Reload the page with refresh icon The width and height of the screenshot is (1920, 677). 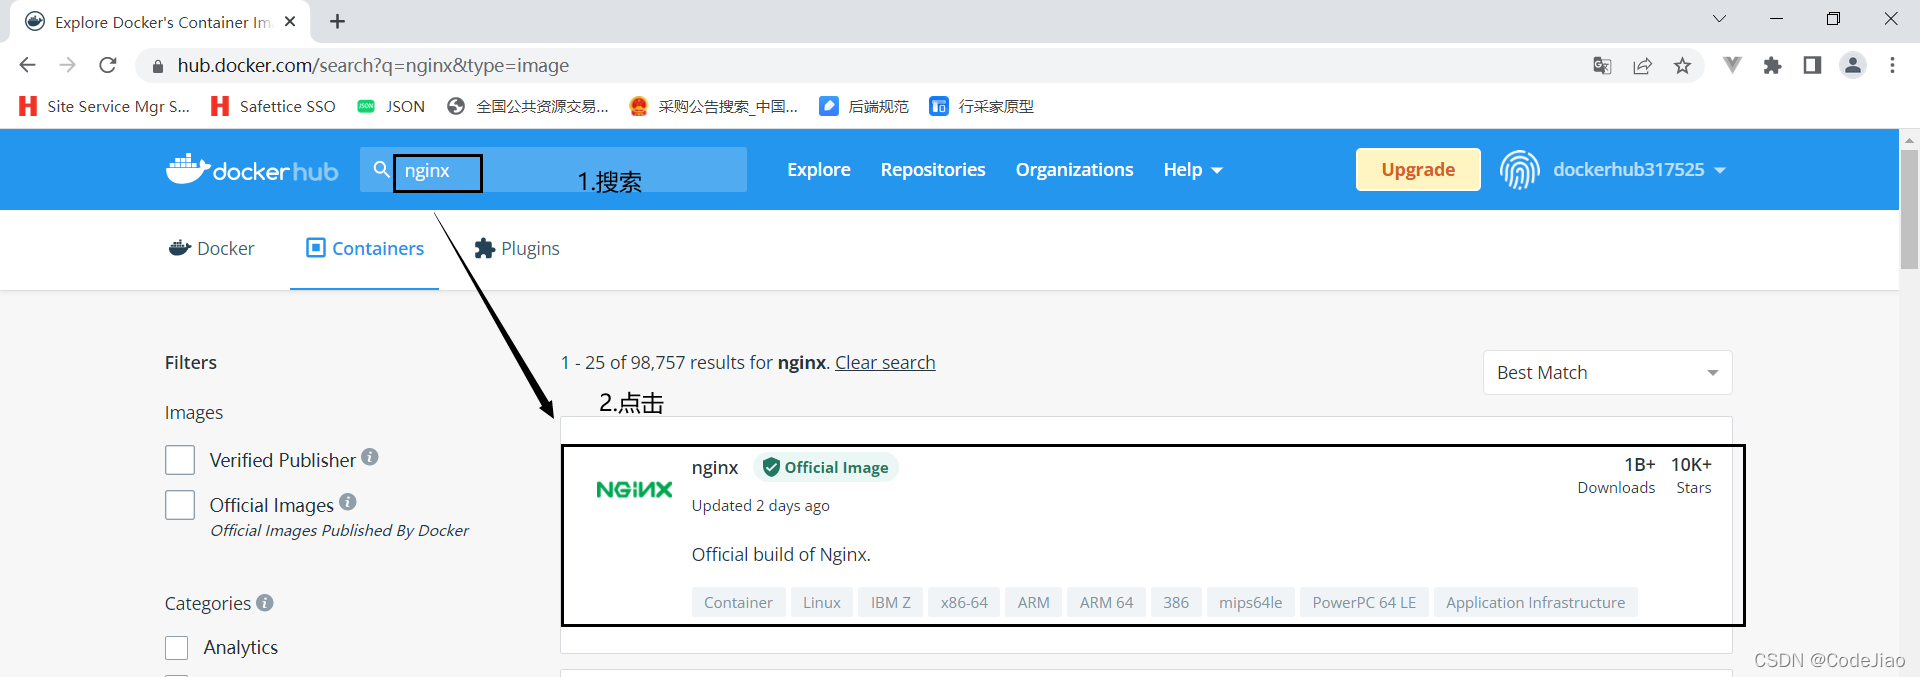pos(108,65)
